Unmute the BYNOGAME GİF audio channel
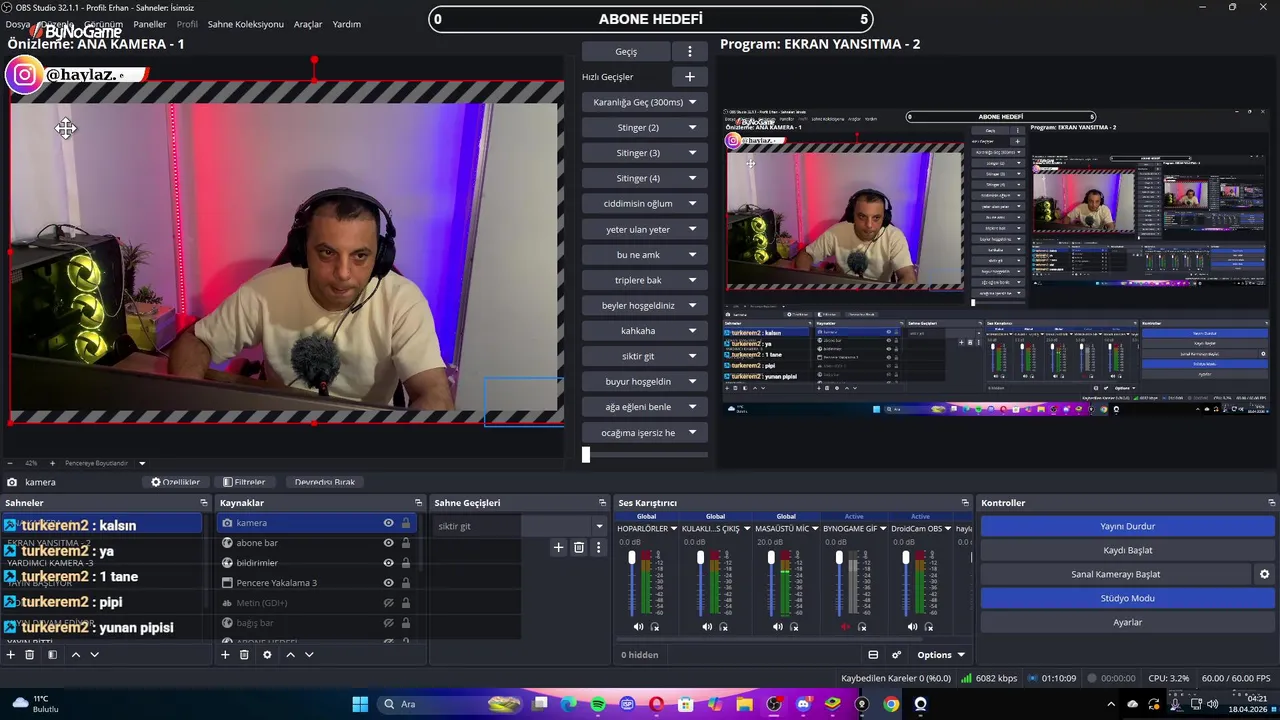Image resolution: width=1280 pixels, height=720 pixels. [845, 627]
